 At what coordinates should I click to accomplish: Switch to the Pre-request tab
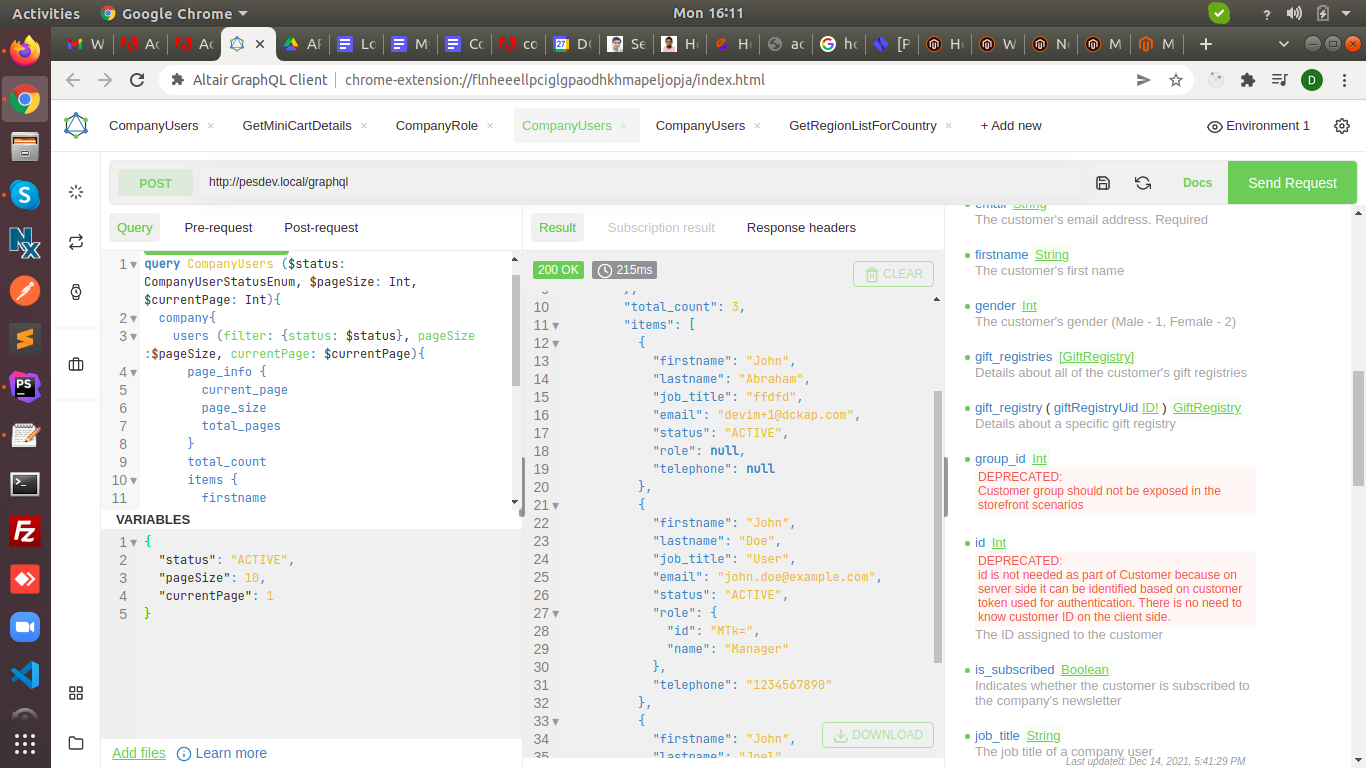tap(218, 228)
